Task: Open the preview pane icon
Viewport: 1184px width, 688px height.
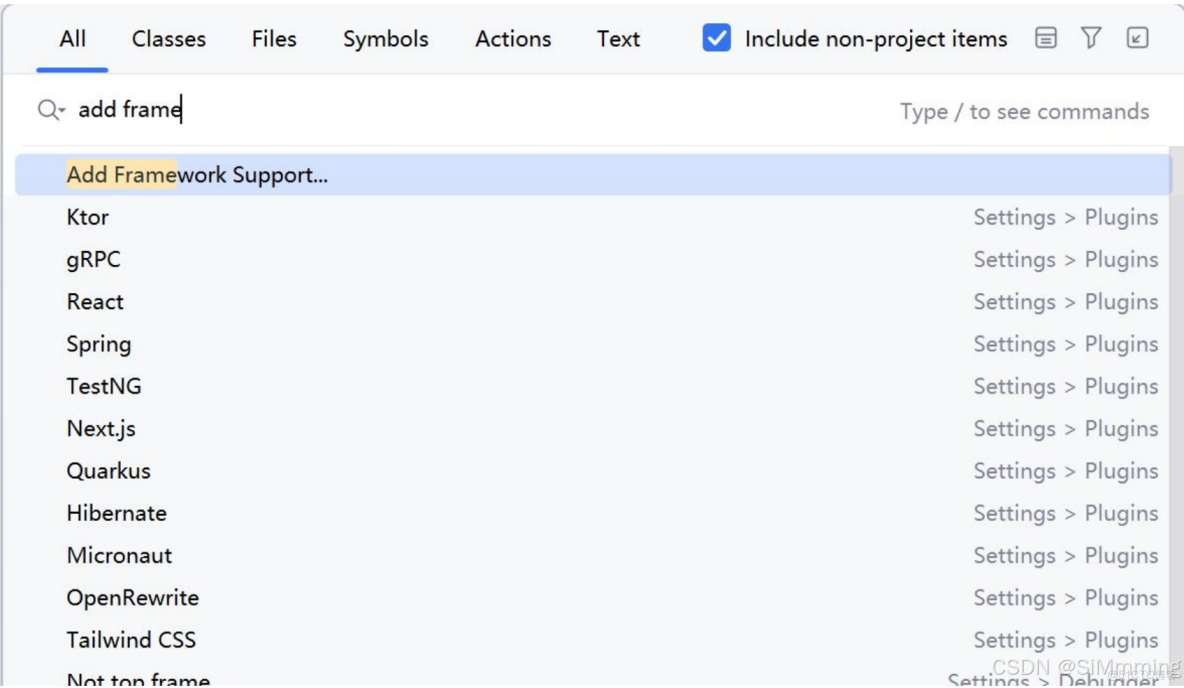Action: (1046, 39)
